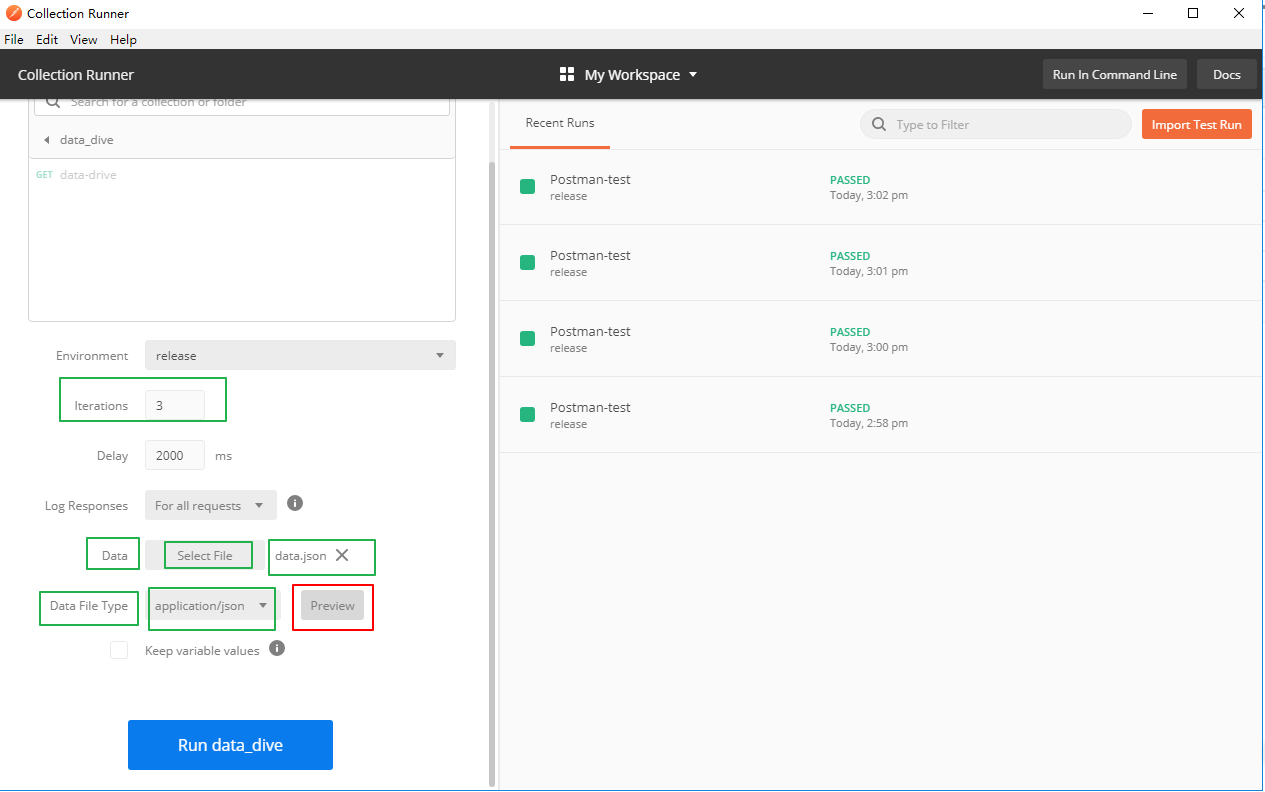
Task: Click the Run data_dive button
Action: 230,745
